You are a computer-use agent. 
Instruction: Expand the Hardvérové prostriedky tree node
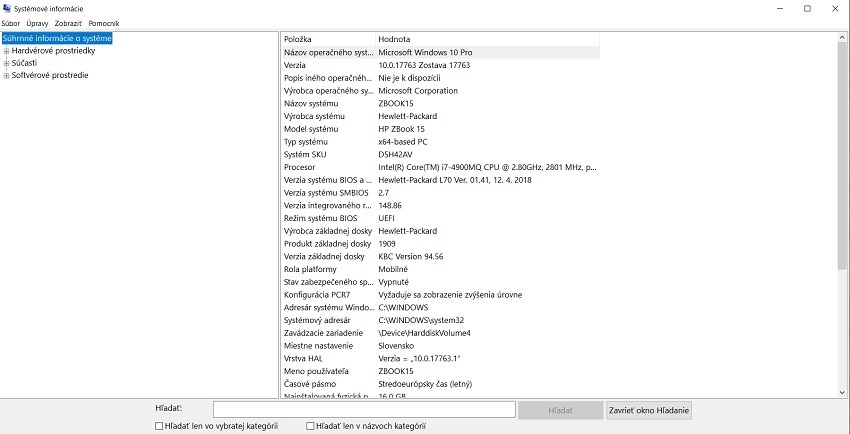point(6,50)
